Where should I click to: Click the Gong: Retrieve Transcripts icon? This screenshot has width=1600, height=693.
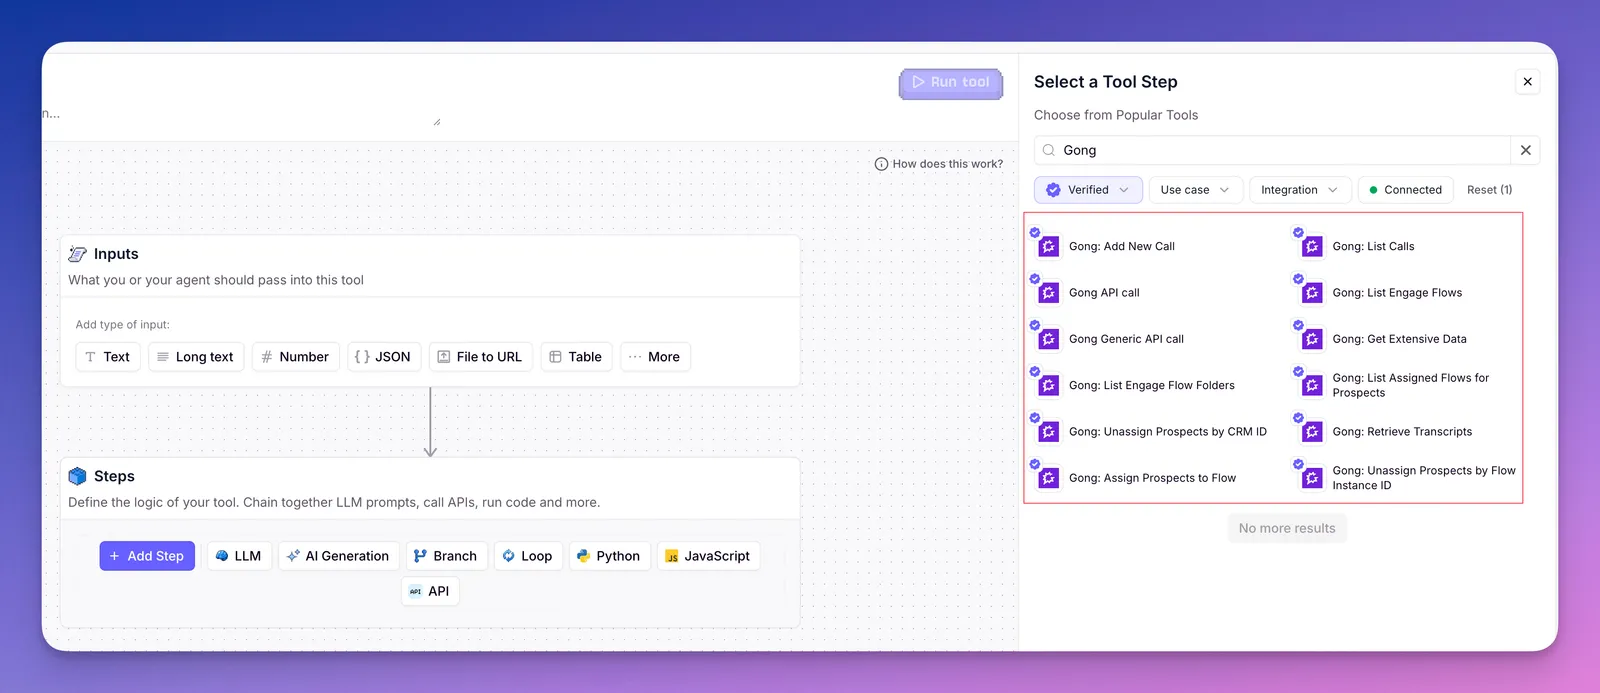[x=1312, y=432]
